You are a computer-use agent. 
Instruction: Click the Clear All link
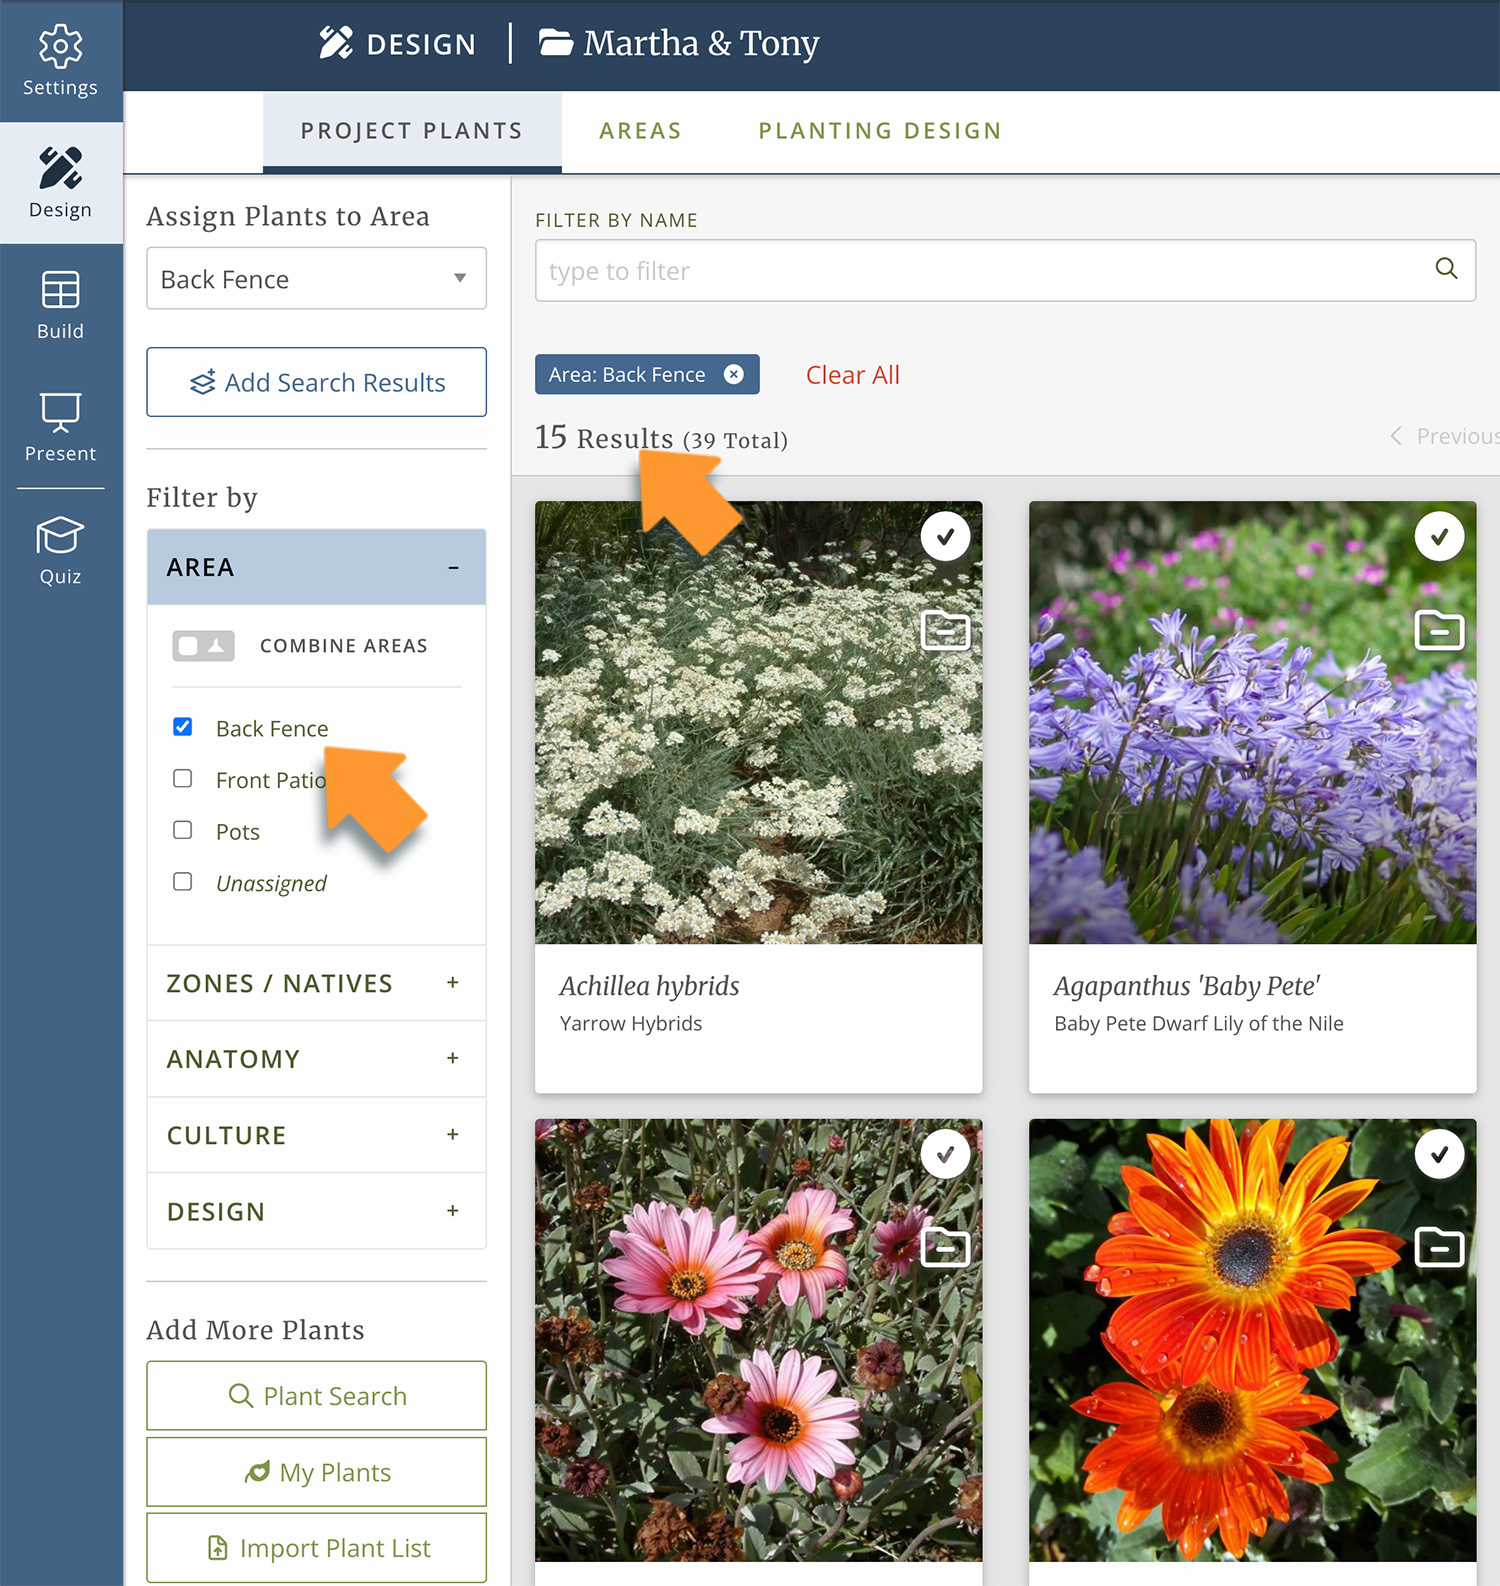(x=852, y=375)
